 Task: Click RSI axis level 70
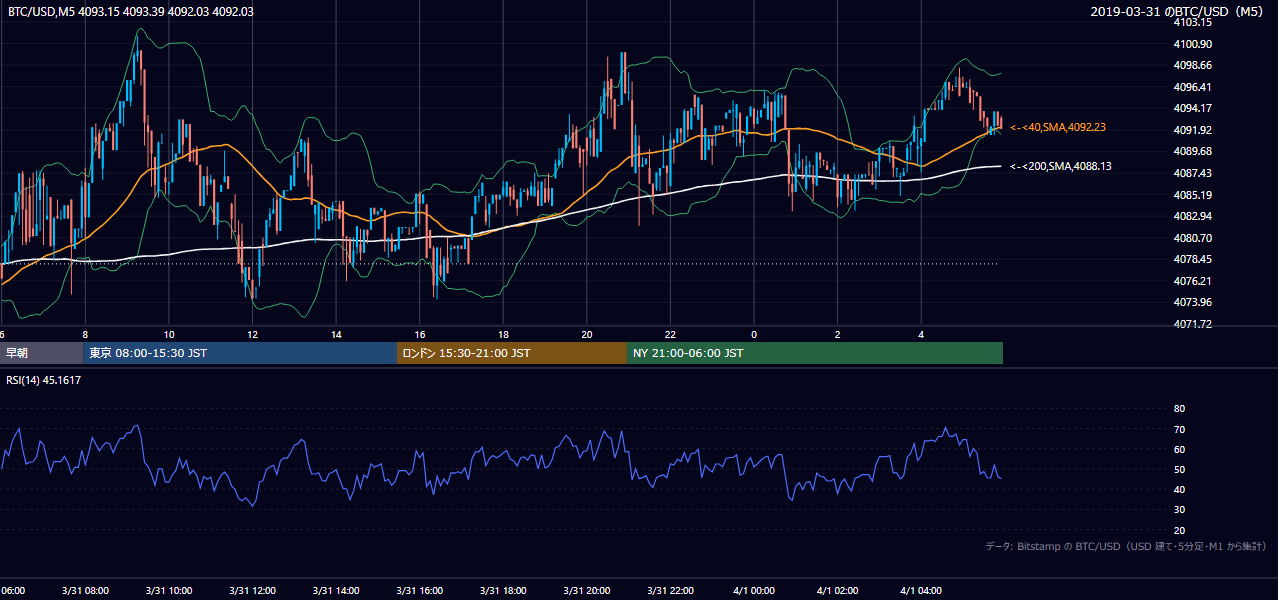click(1179, 430)
